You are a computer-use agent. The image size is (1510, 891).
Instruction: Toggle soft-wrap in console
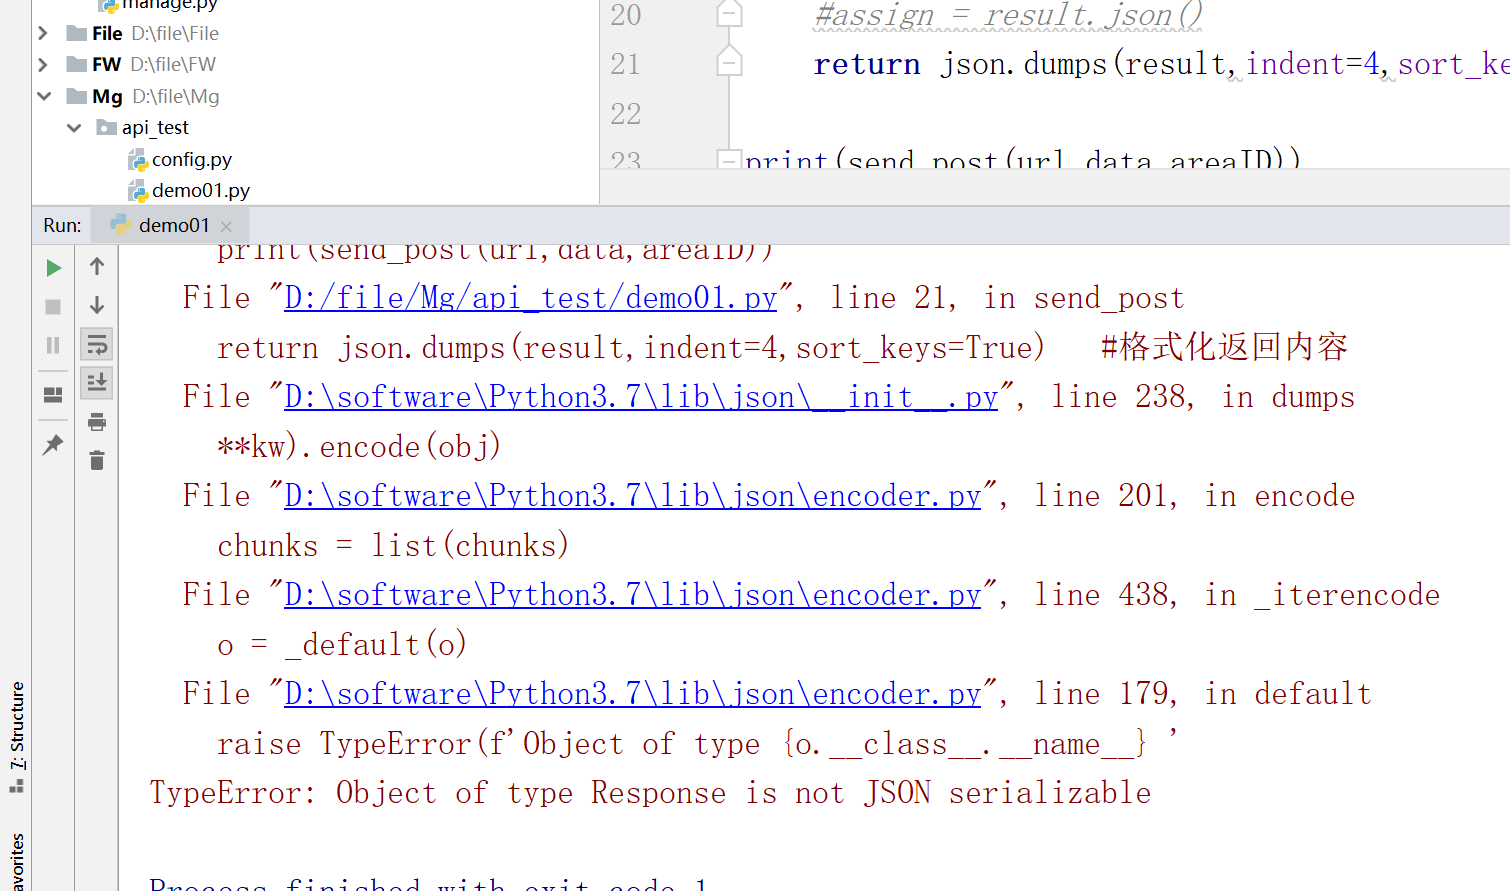[x=96, y=344]
